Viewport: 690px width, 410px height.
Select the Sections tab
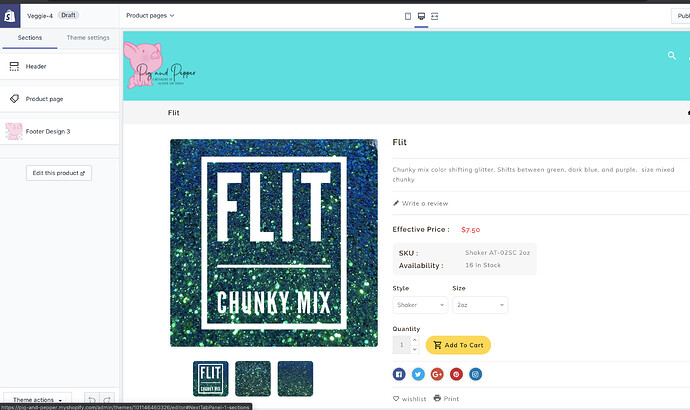pos(30,38)
